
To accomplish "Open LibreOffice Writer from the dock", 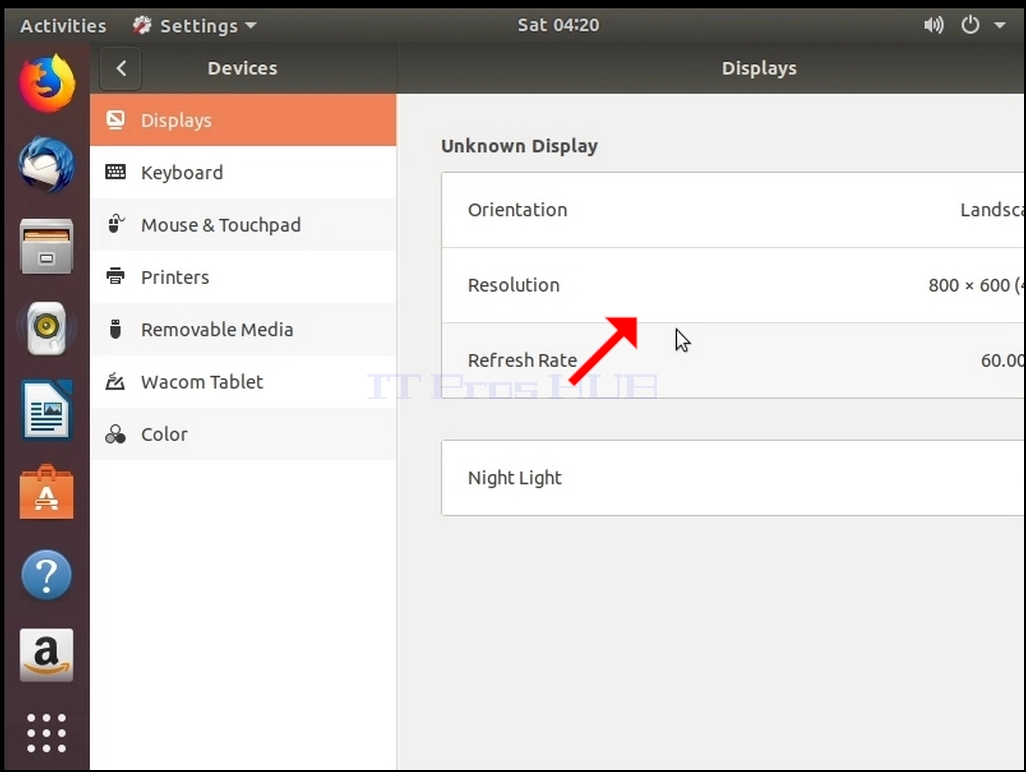I will coord(46,410).
